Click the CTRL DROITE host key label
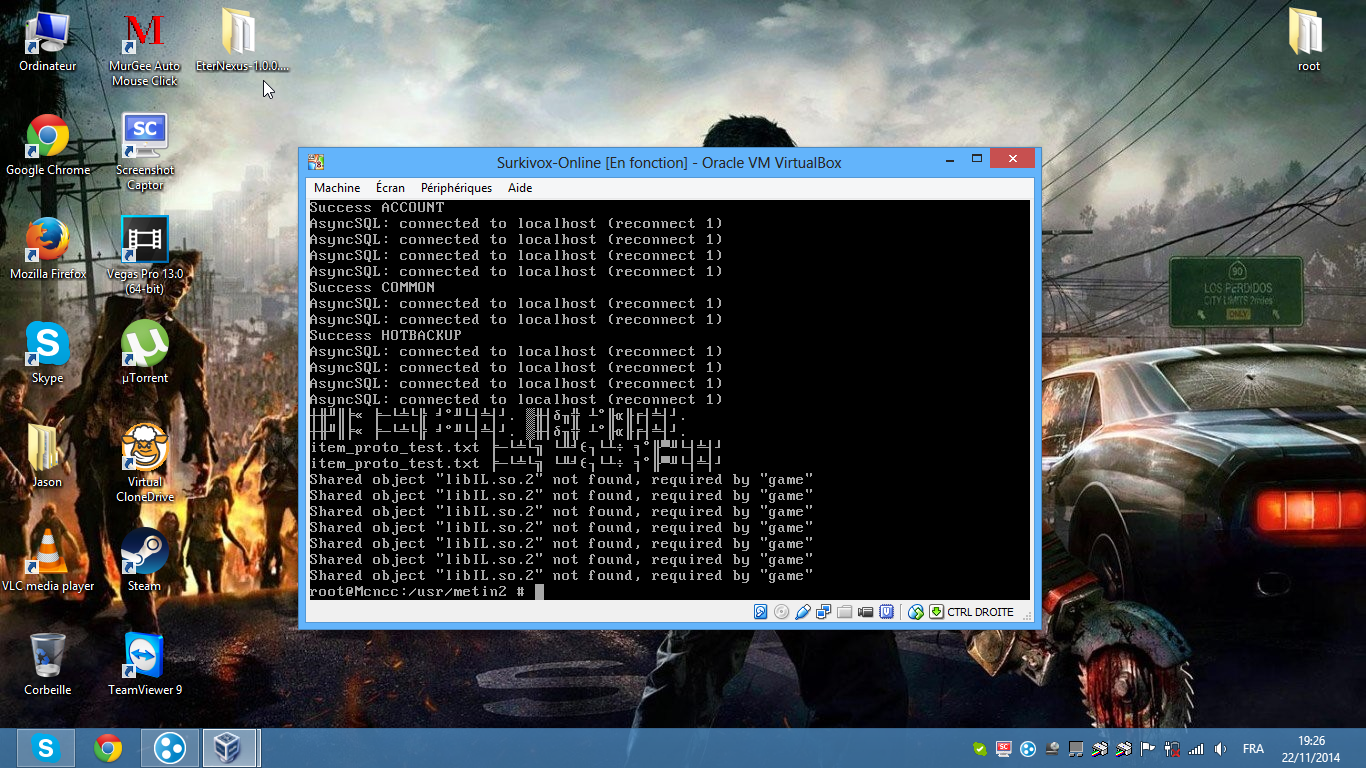The image size is (1366, 768). click(x=980, y=612)
